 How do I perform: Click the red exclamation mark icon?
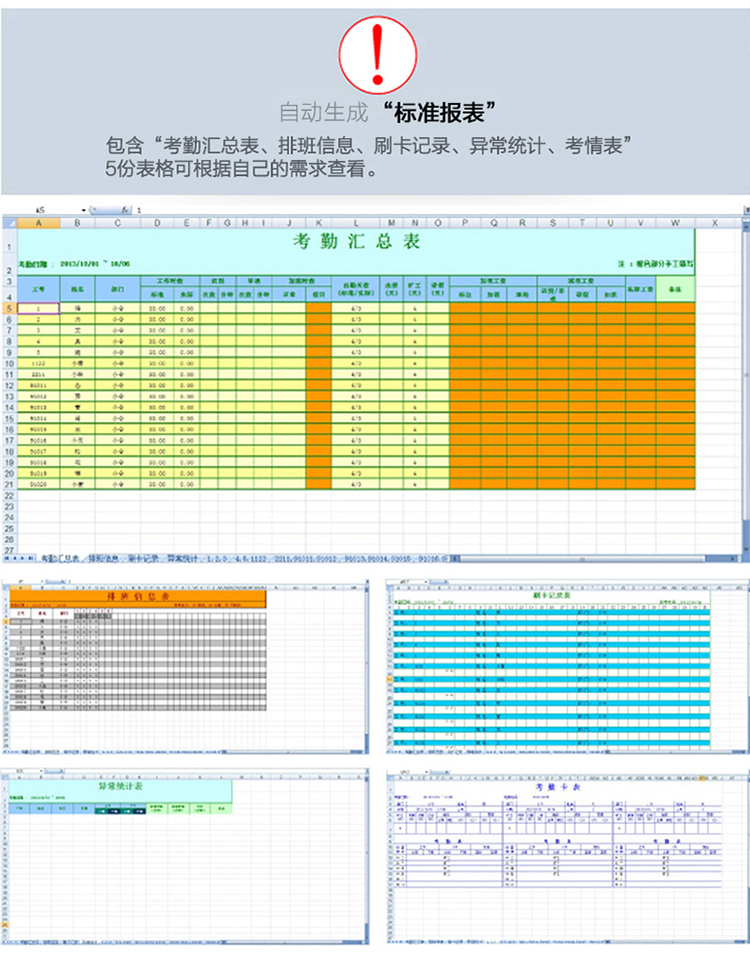[x=377, y=54]
